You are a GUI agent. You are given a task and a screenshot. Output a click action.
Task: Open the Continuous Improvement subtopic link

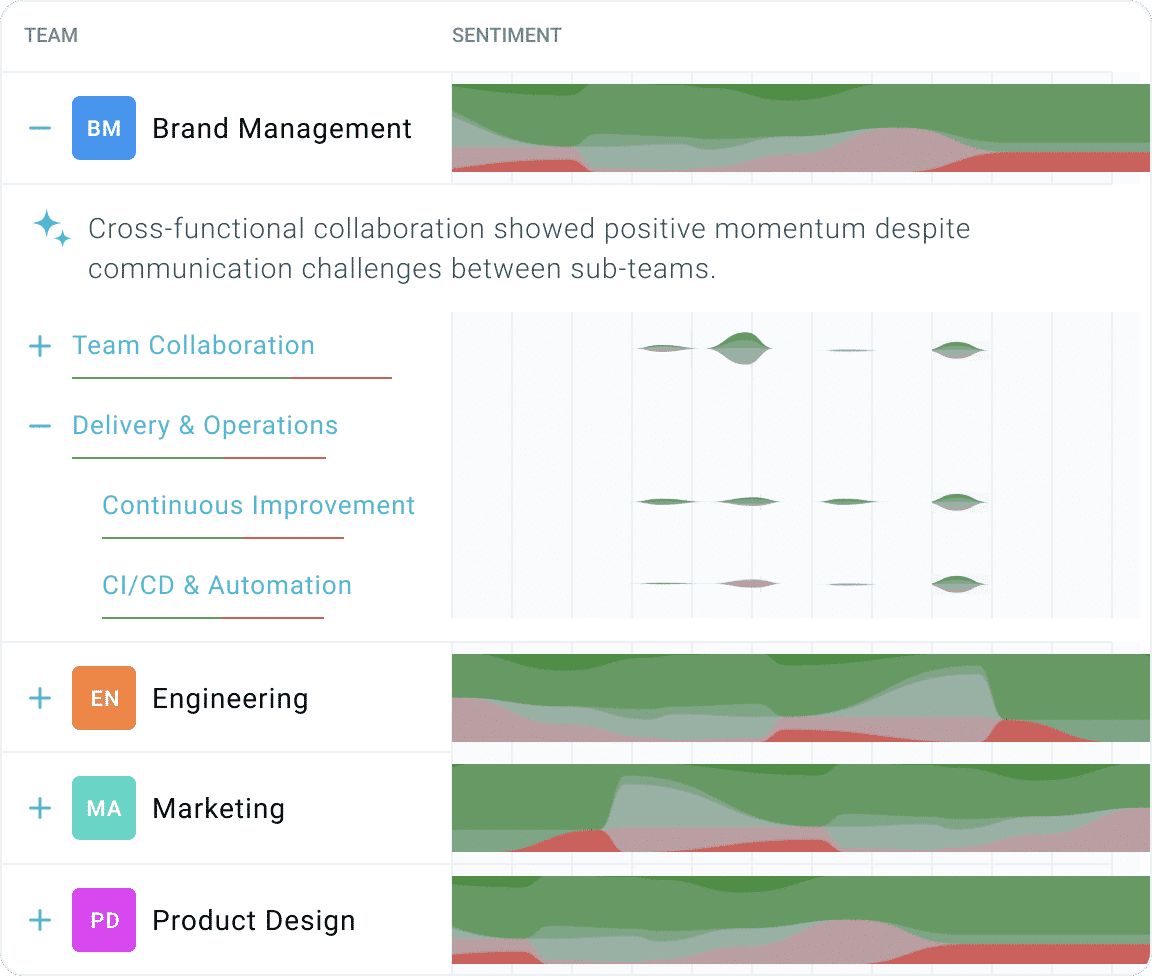tap(258, 506)
